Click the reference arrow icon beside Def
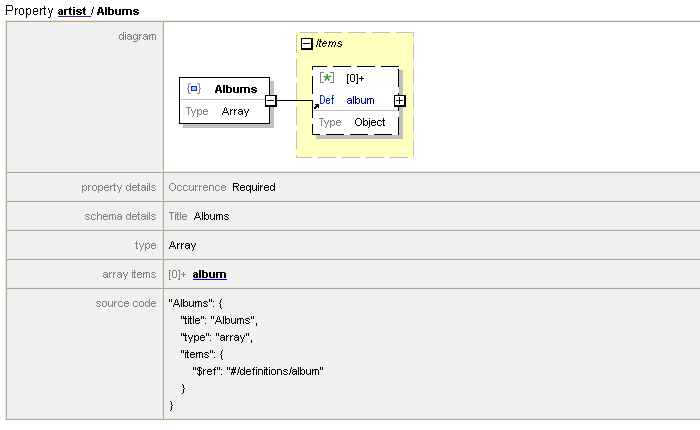The height and width of the screenshot is (430, 700). [x=316, y=103]
